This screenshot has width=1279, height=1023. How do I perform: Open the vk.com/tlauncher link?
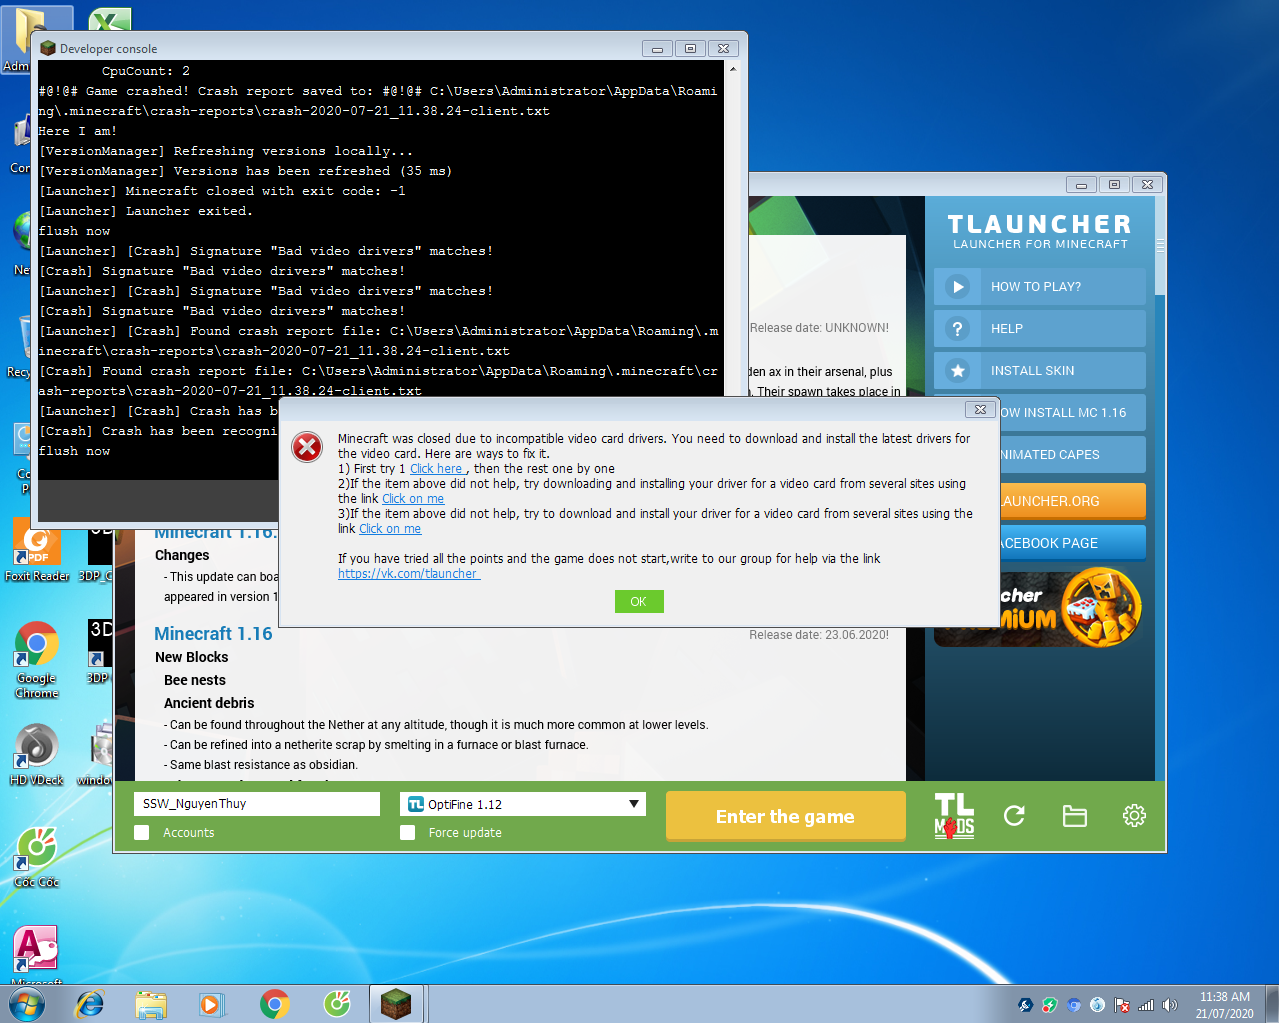(x=408, y=574)
